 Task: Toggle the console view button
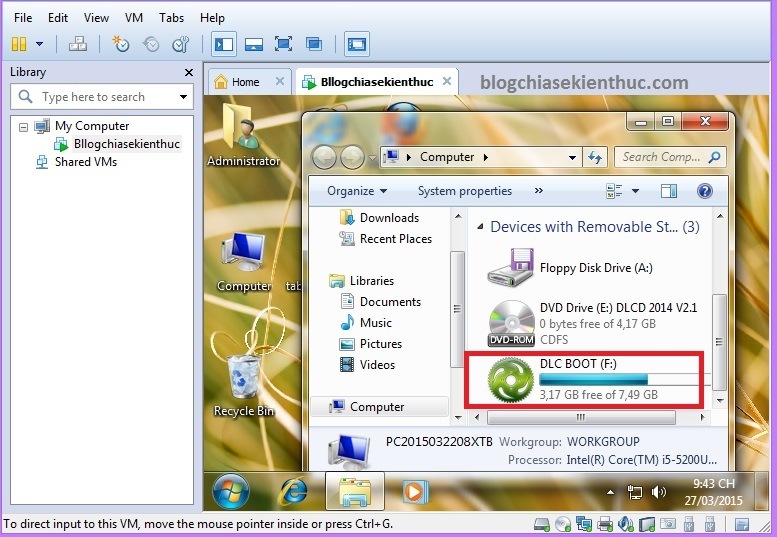(357, 44)
